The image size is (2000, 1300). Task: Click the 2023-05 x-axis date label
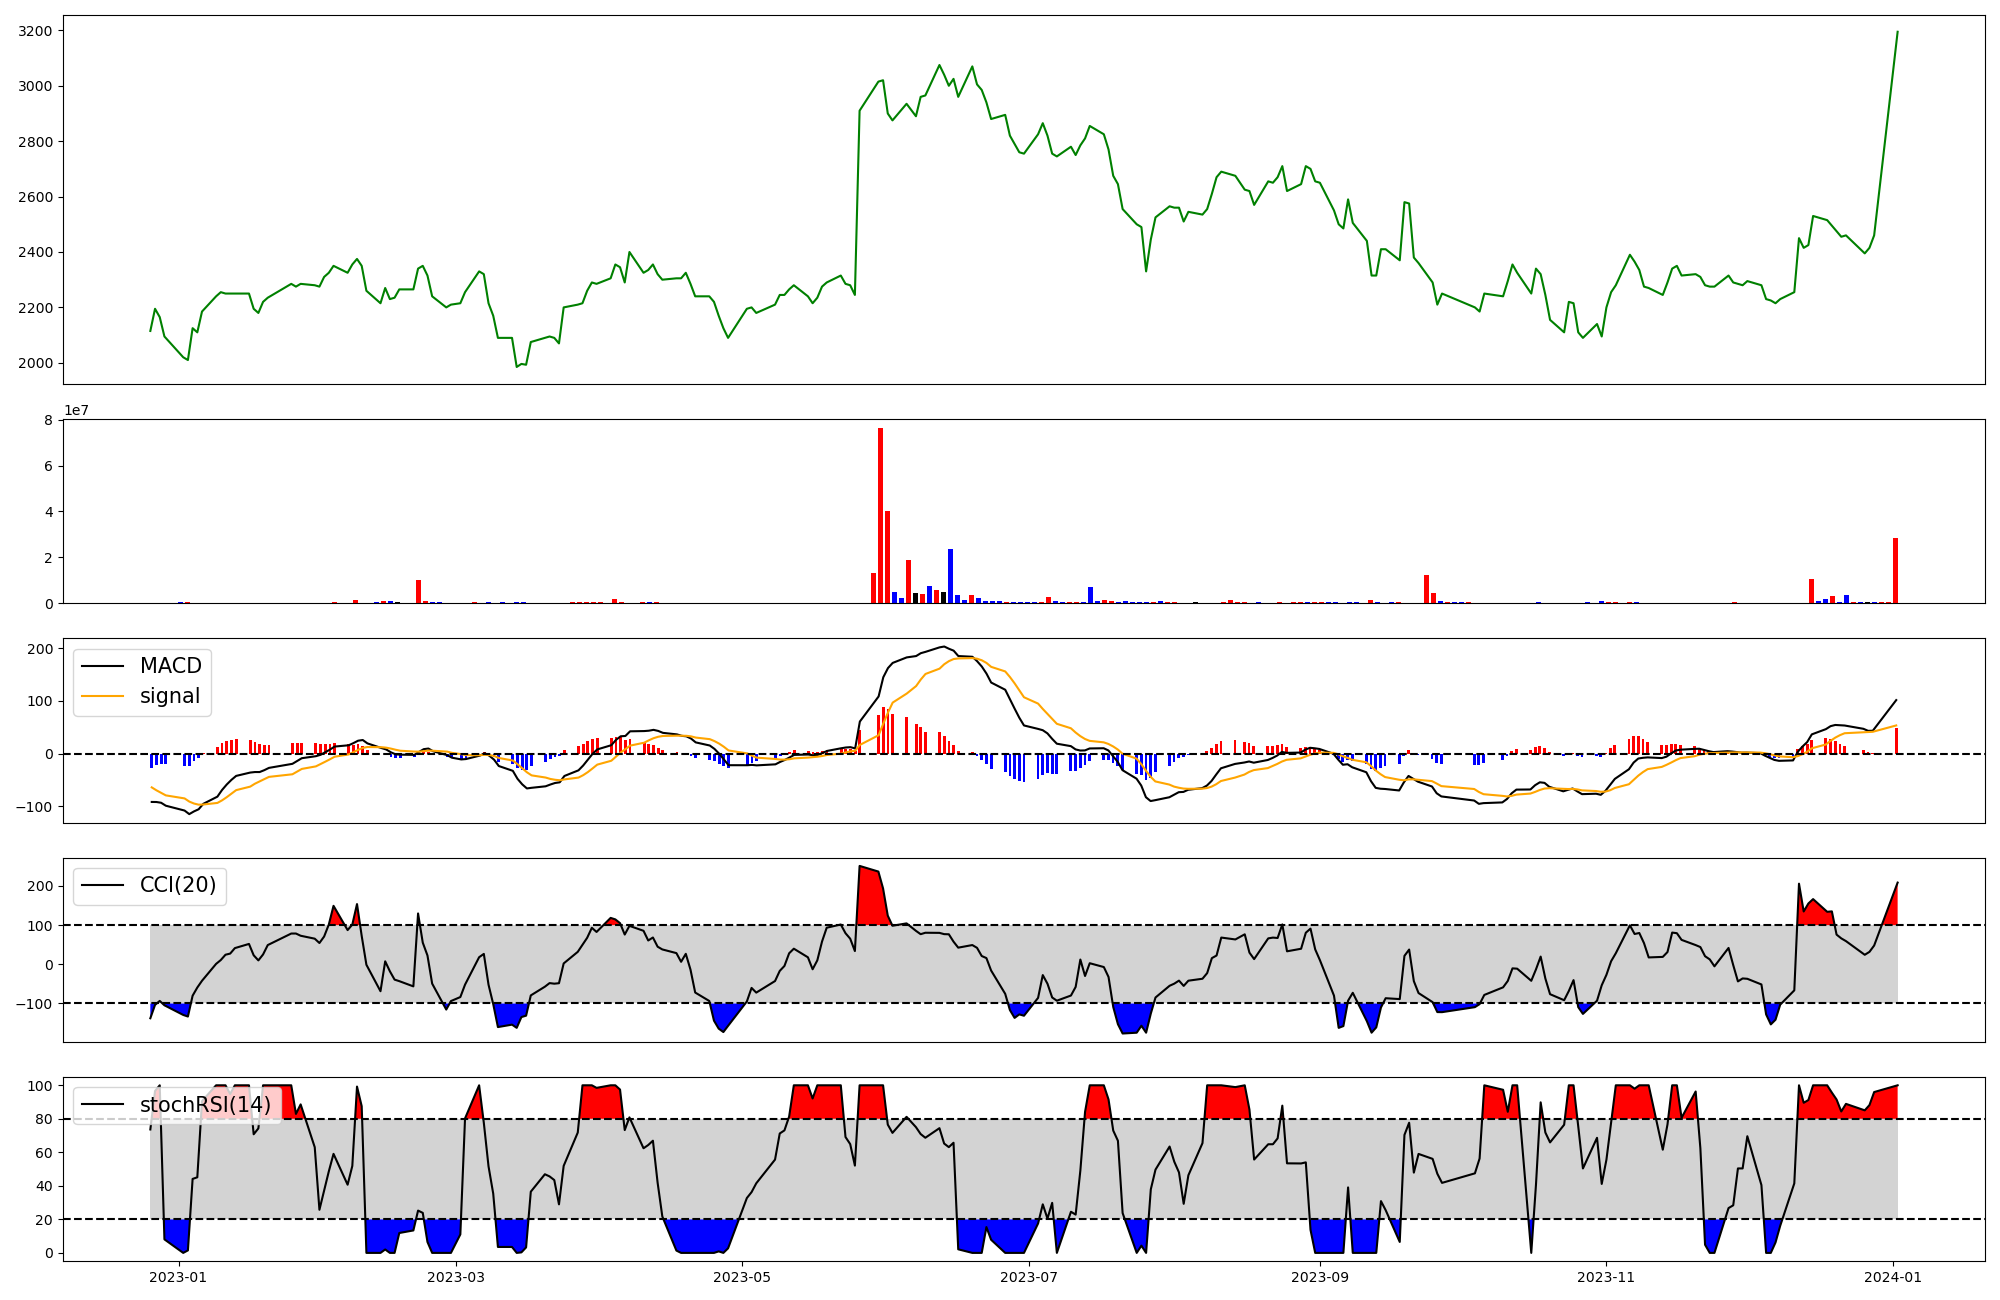[742, 1277]
